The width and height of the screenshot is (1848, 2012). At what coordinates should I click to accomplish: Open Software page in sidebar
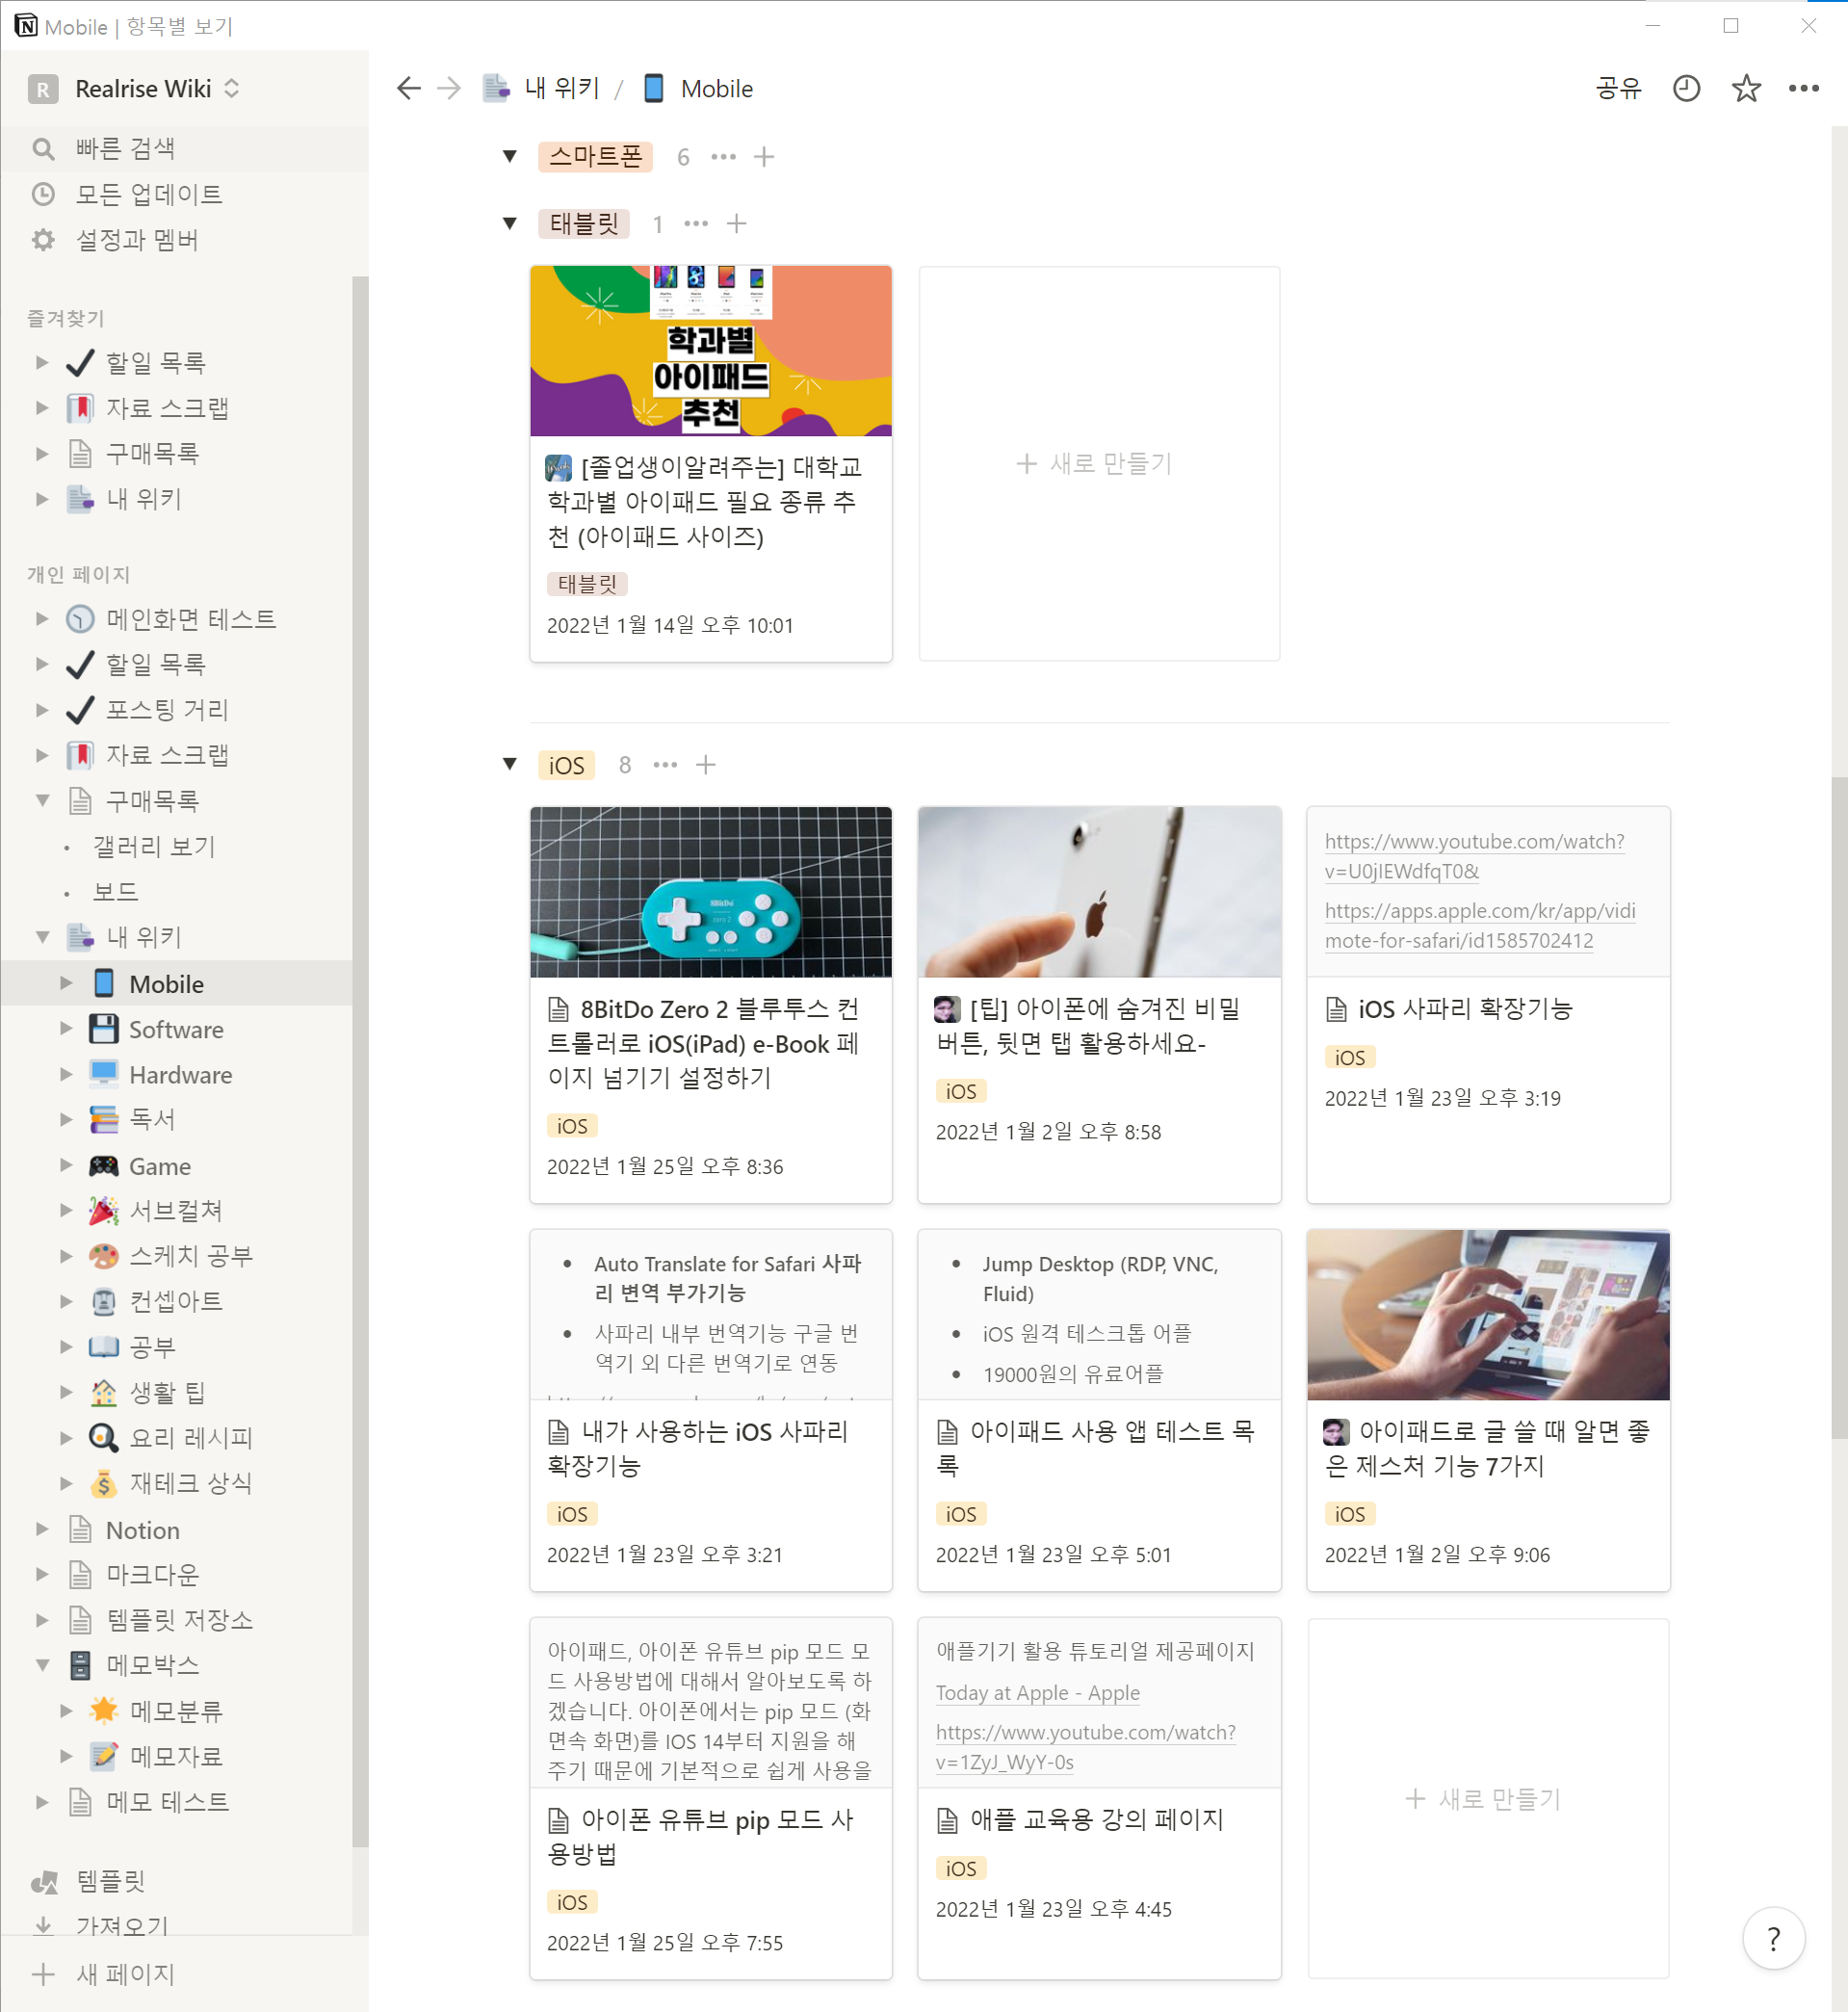click(176, 1030)
